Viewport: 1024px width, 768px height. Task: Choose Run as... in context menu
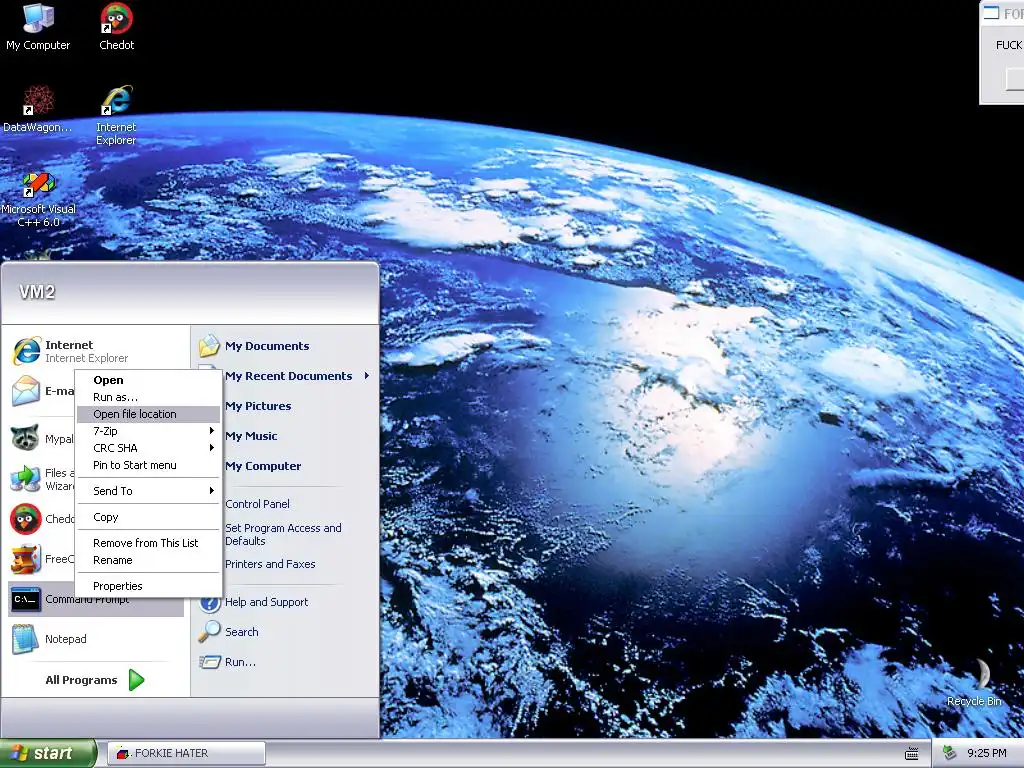148,397
